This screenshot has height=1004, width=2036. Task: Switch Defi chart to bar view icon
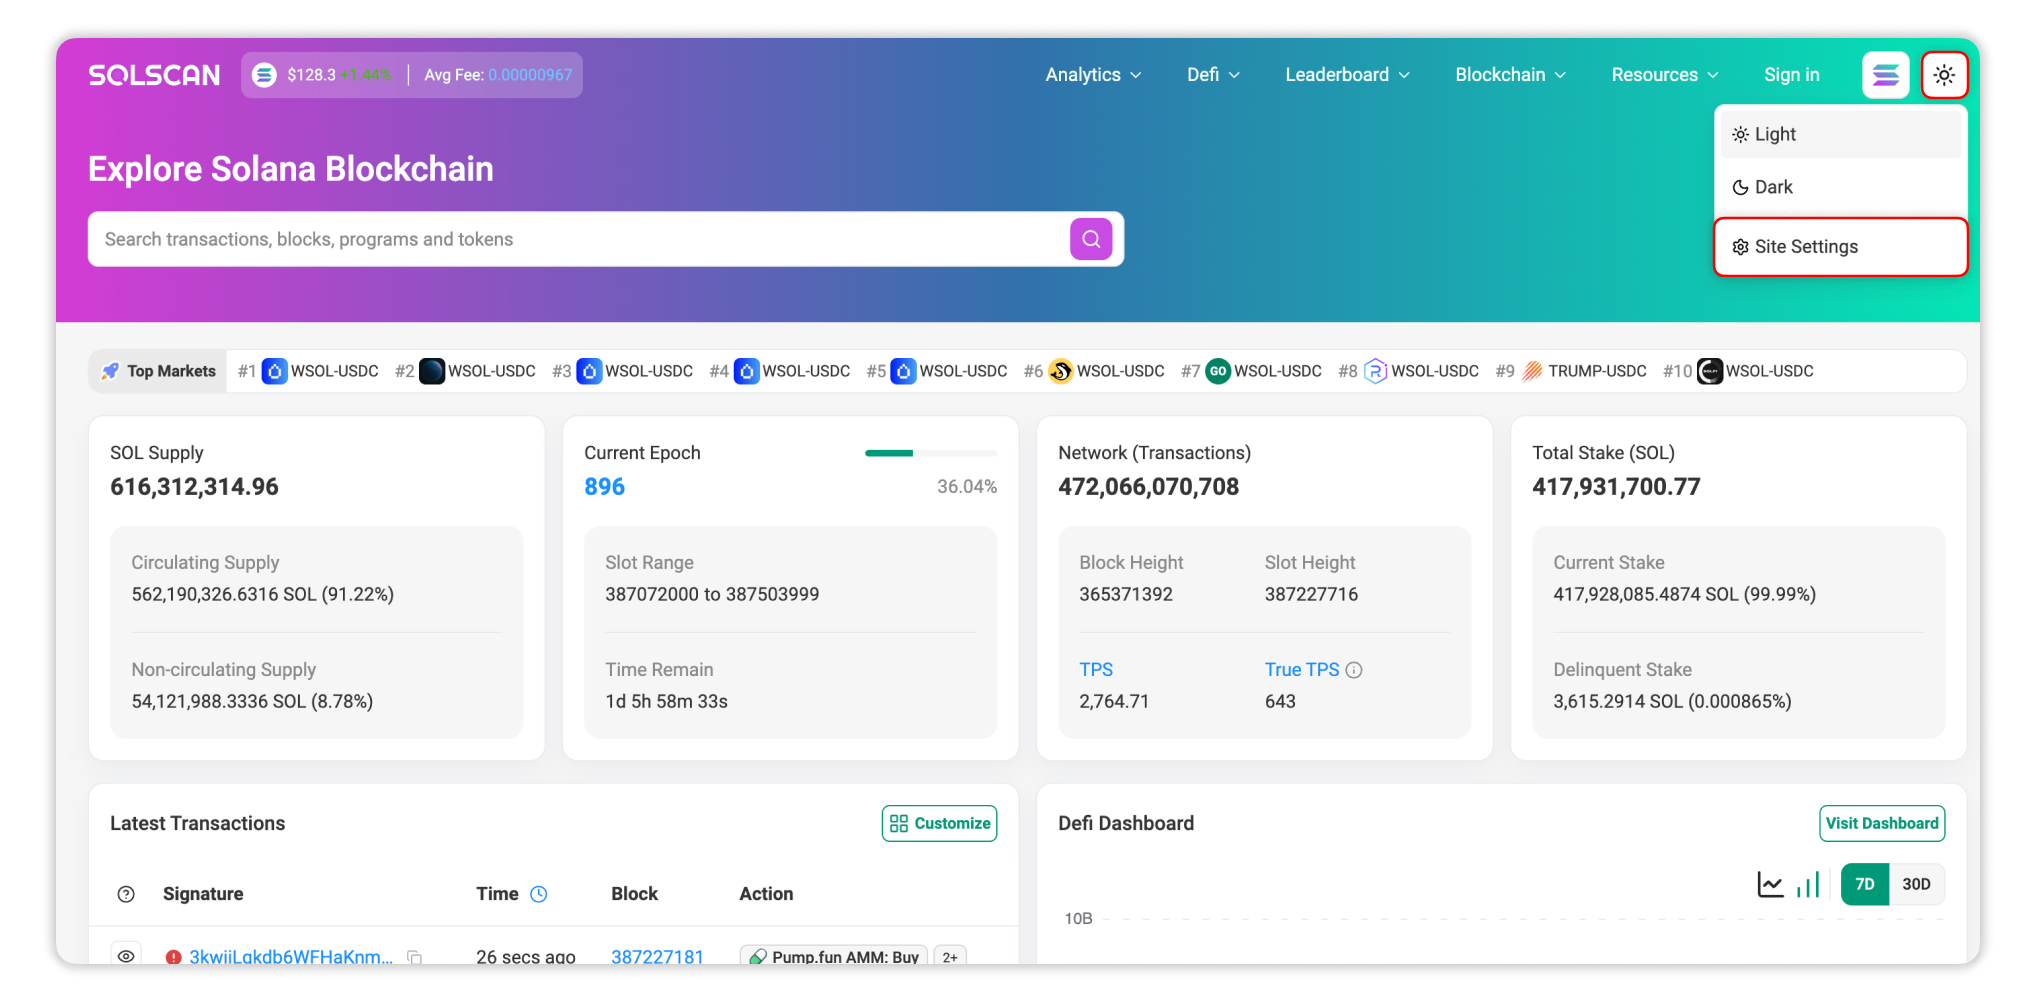(x=1807, y=884)
